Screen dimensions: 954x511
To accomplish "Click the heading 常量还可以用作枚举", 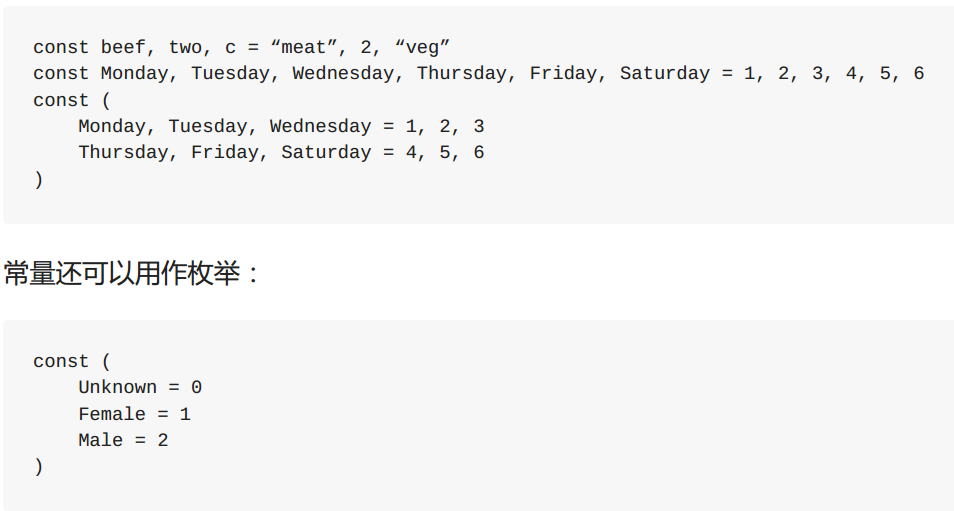I will pyautogui.click(x=122, y=273).
